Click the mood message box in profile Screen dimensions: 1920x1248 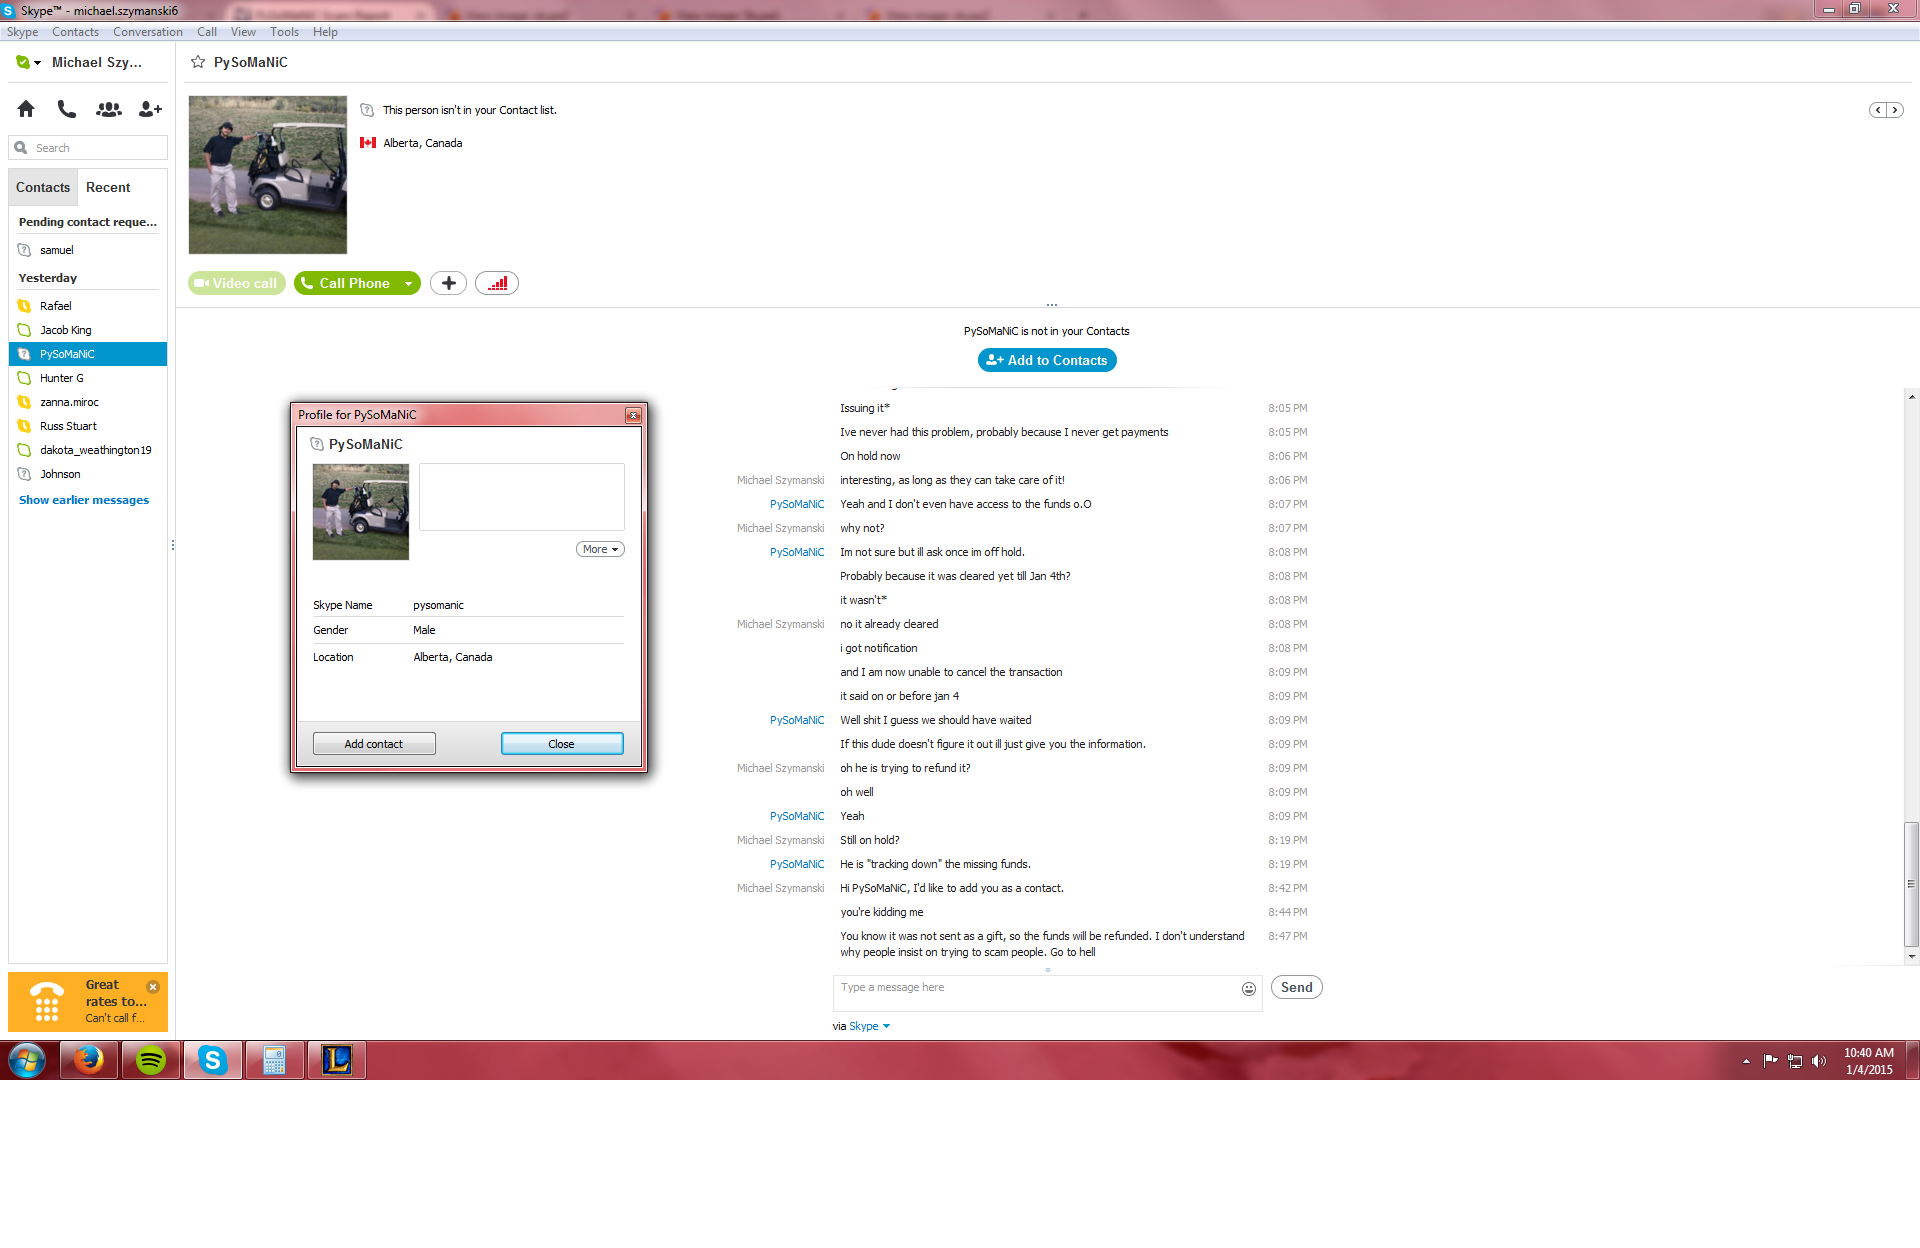tap(522, 497)
